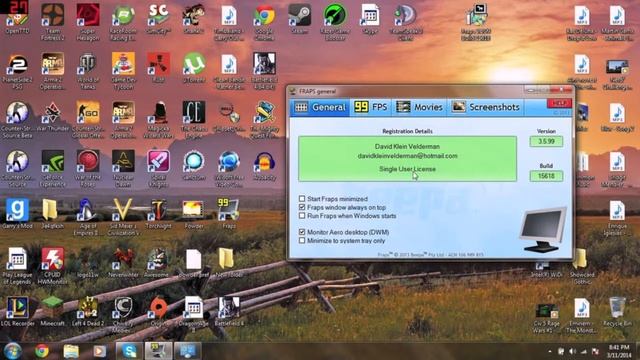The height and width of the screenshot is (360, 640).
Task: Open the Screenshots tab in Fraps
Action: pos(486,107)
